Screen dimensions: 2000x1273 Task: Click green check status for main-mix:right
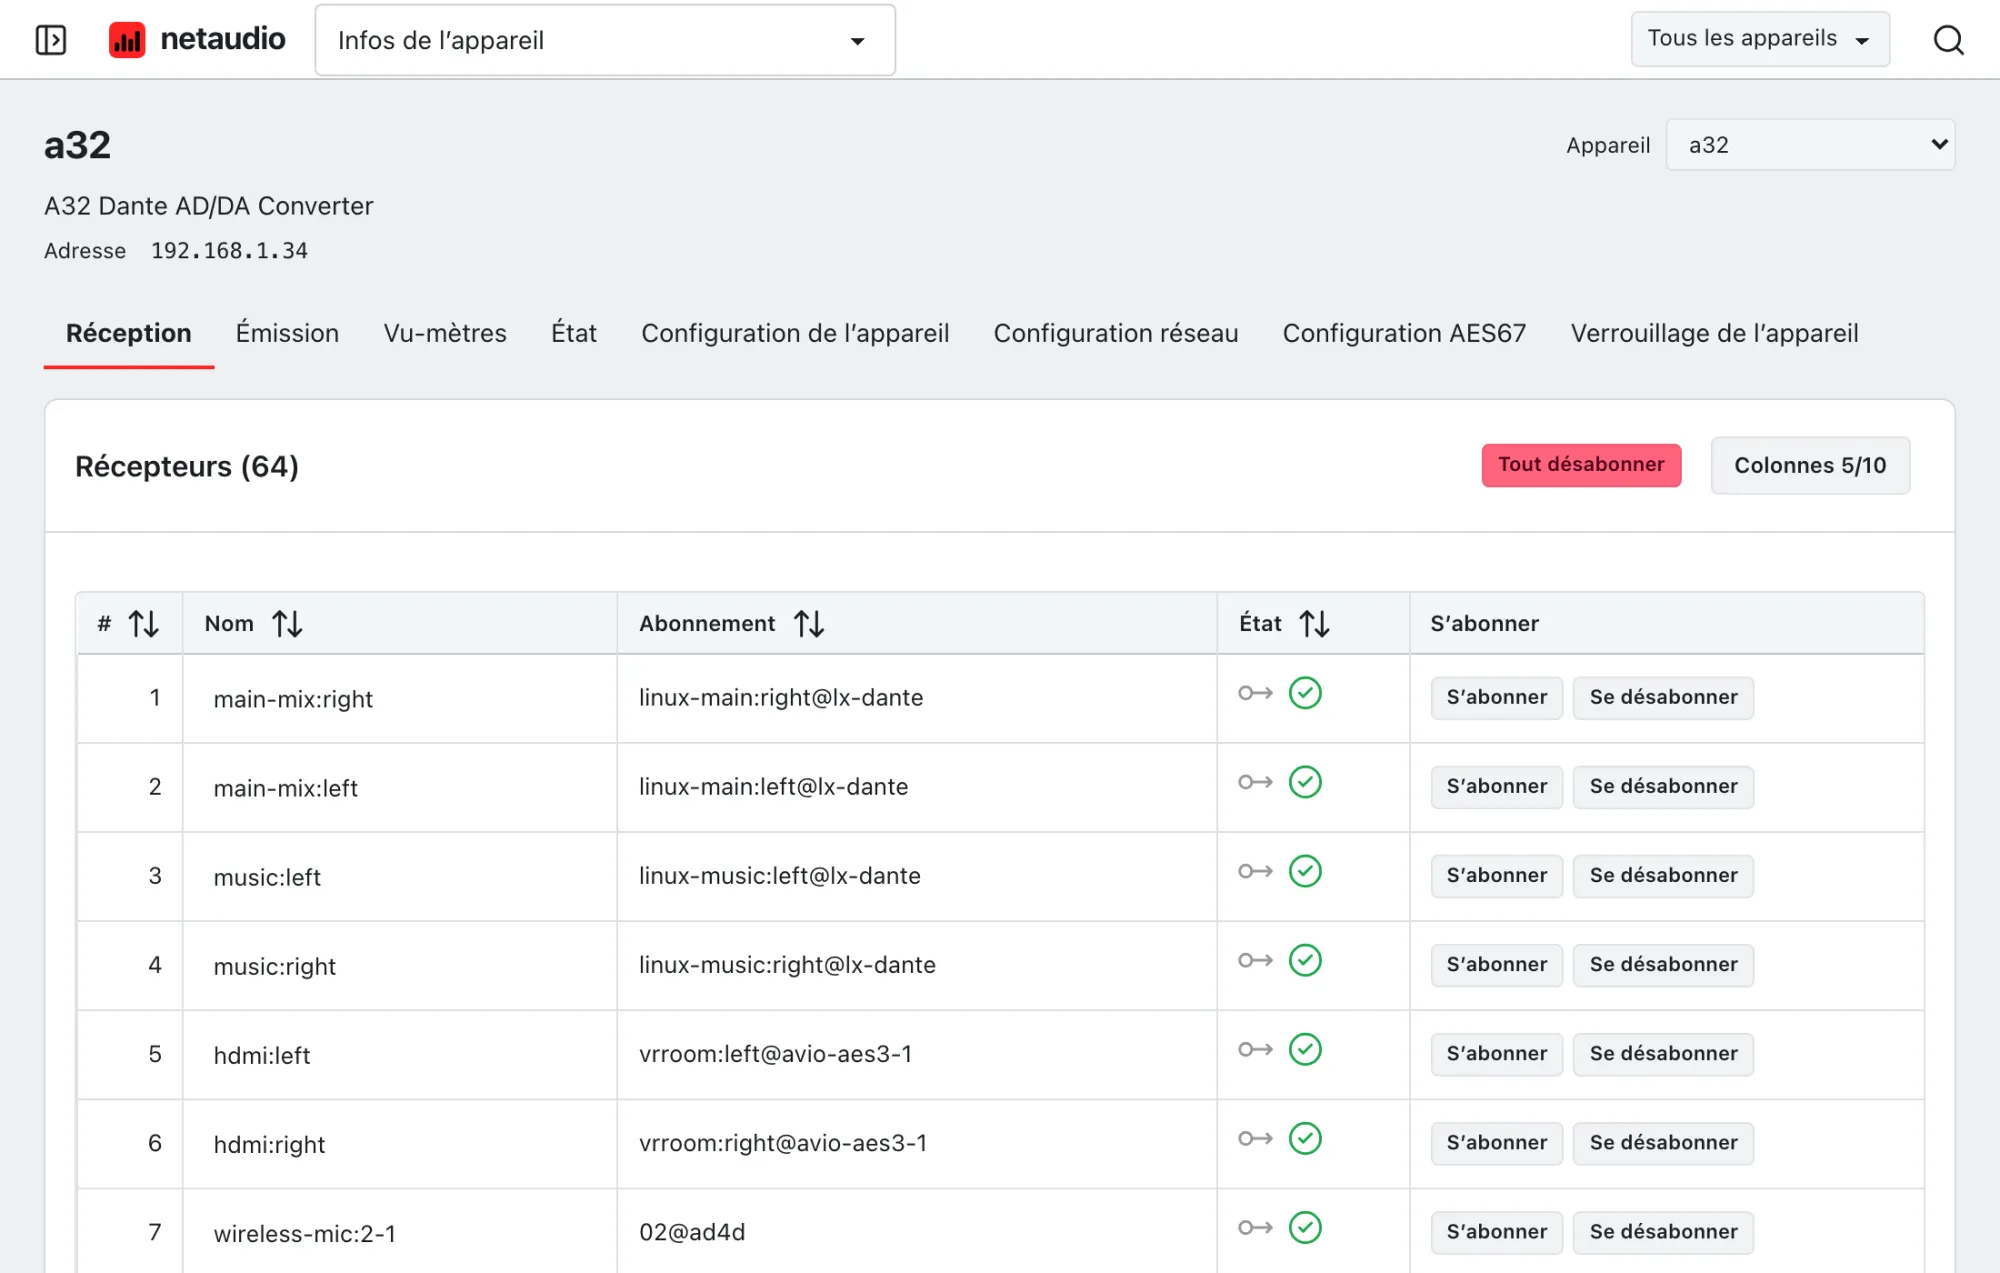click(x=1305, y=693)
